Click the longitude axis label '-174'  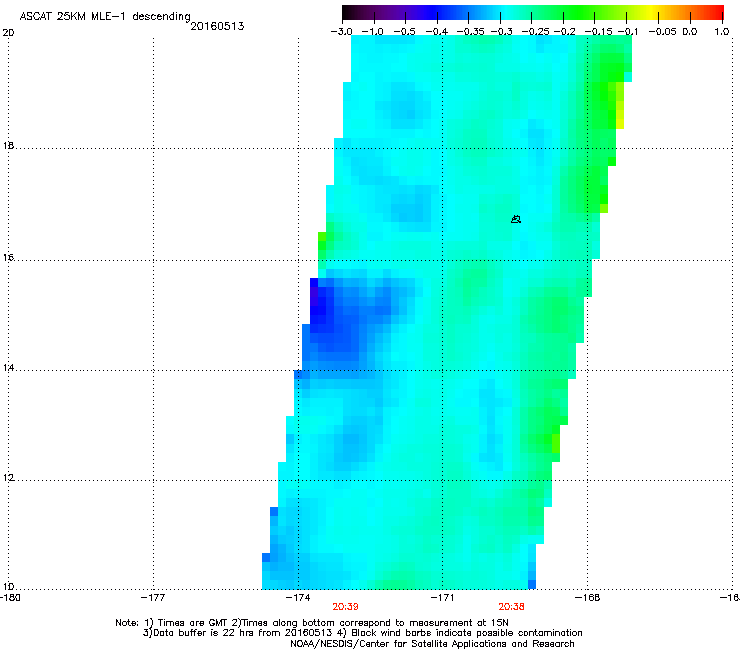(298, 598)
